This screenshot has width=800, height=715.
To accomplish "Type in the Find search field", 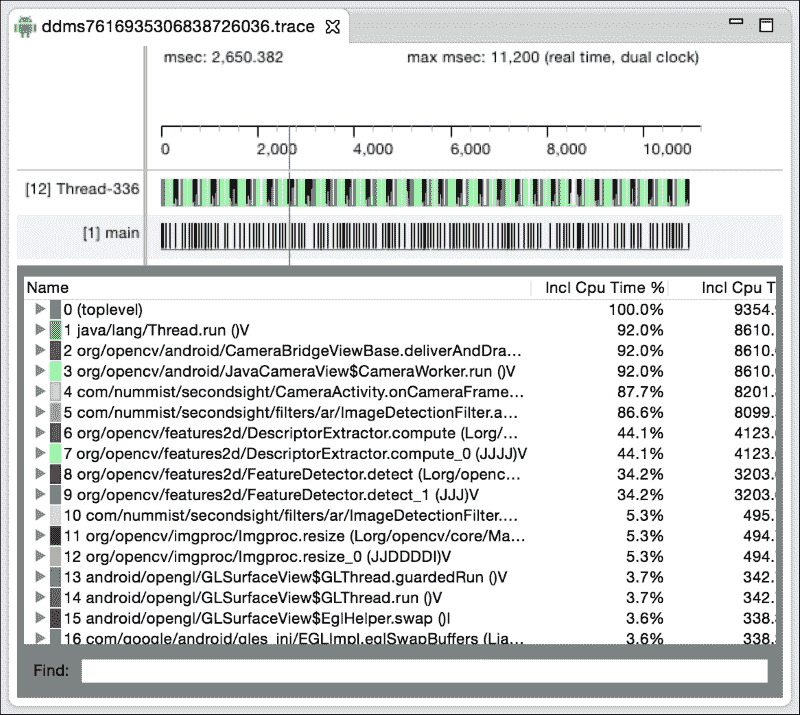I will click(424, 670).
